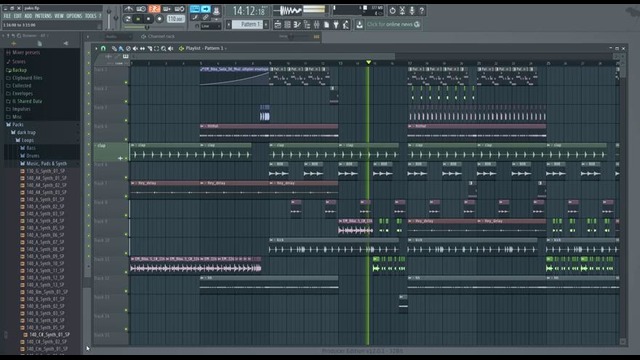Open the Line snap dropdown
This screenshot has height=360, width=640.
211,26
